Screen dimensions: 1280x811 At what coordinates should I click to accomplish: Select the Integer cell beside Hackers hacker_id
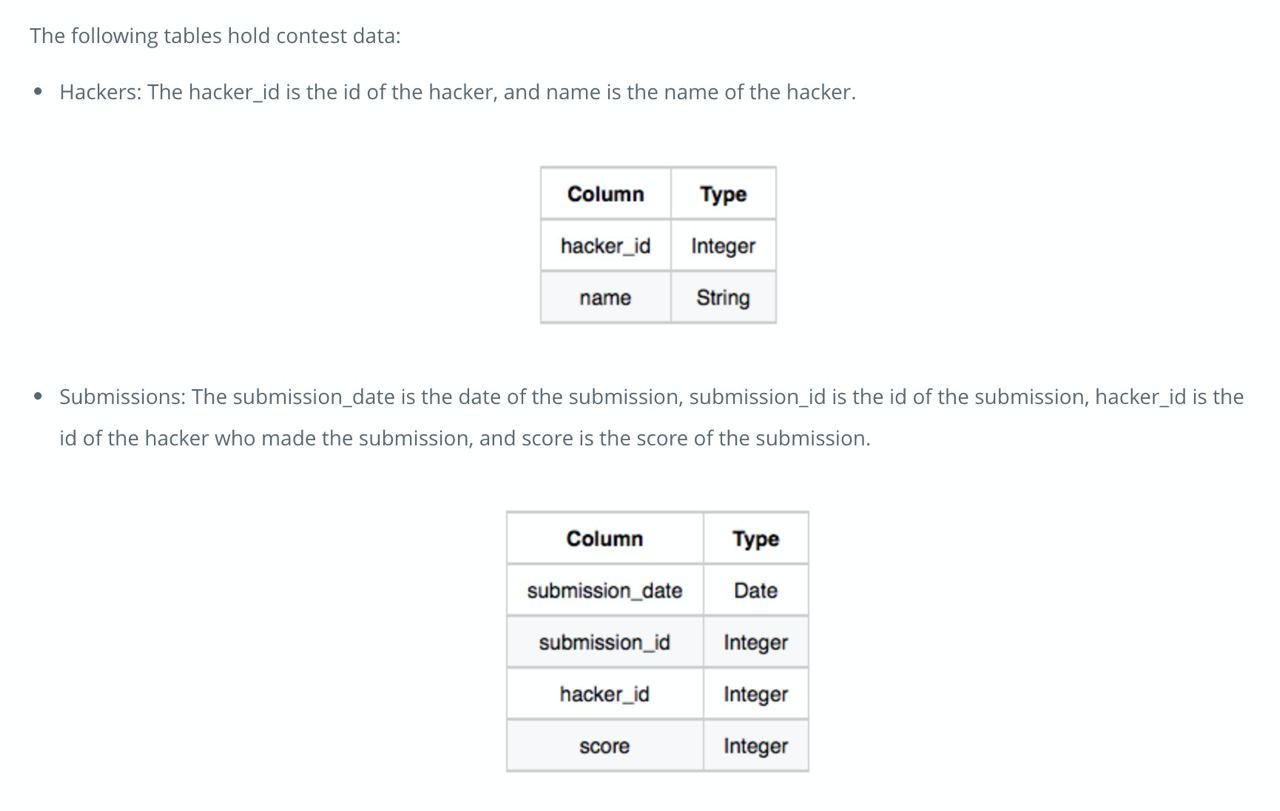(723, 246)
